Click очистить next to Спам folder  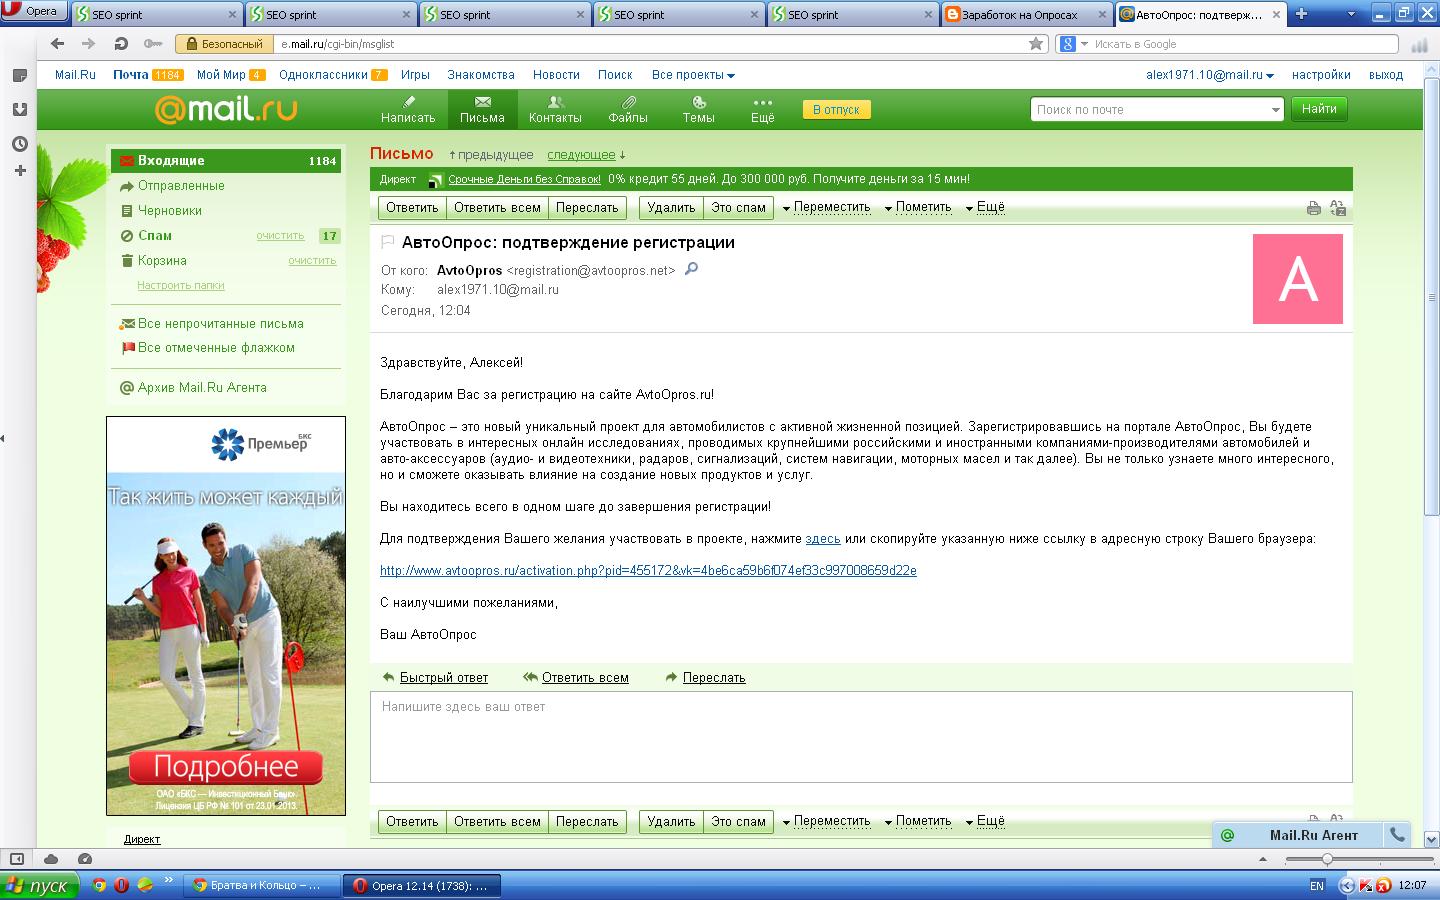pyautogui.click(x=280, y=236)
